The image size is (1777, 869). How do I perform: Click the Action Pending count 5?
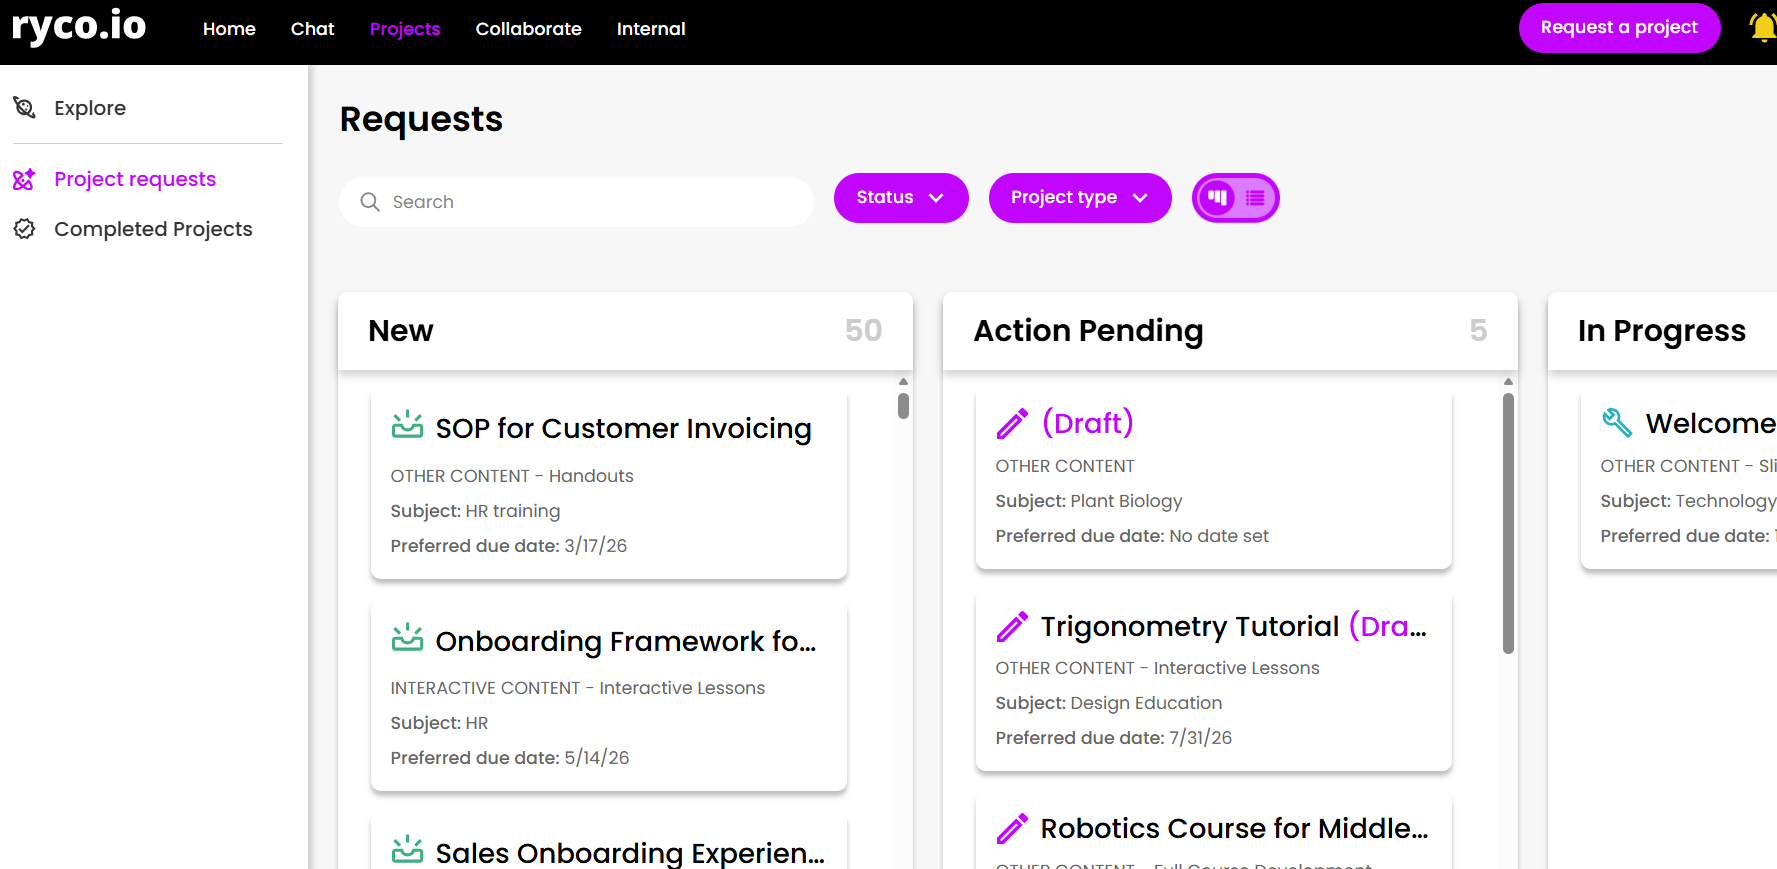[1478, 330]
